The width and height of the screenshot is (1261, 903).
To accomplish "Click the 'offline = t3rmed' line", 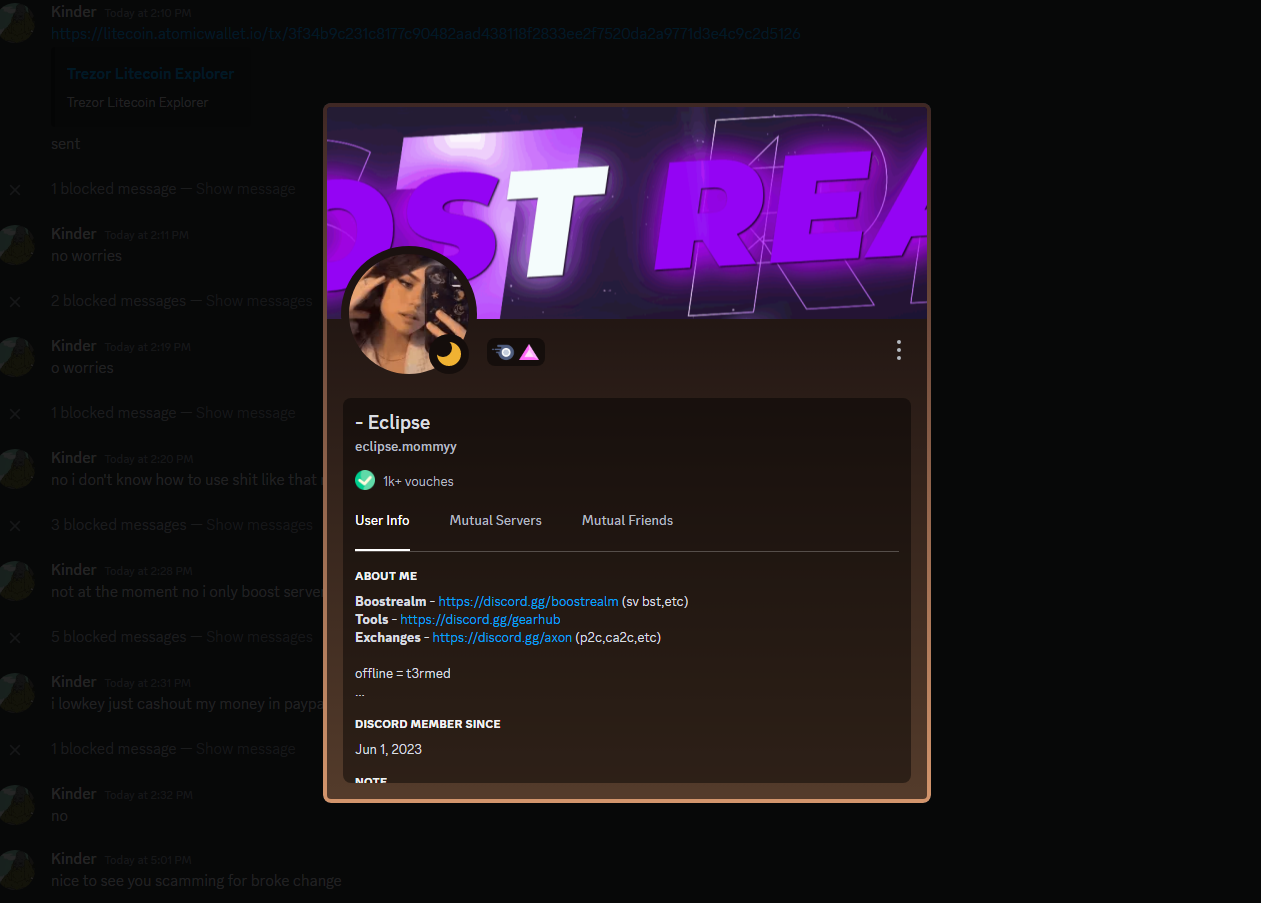I will [x=403, y=673].
